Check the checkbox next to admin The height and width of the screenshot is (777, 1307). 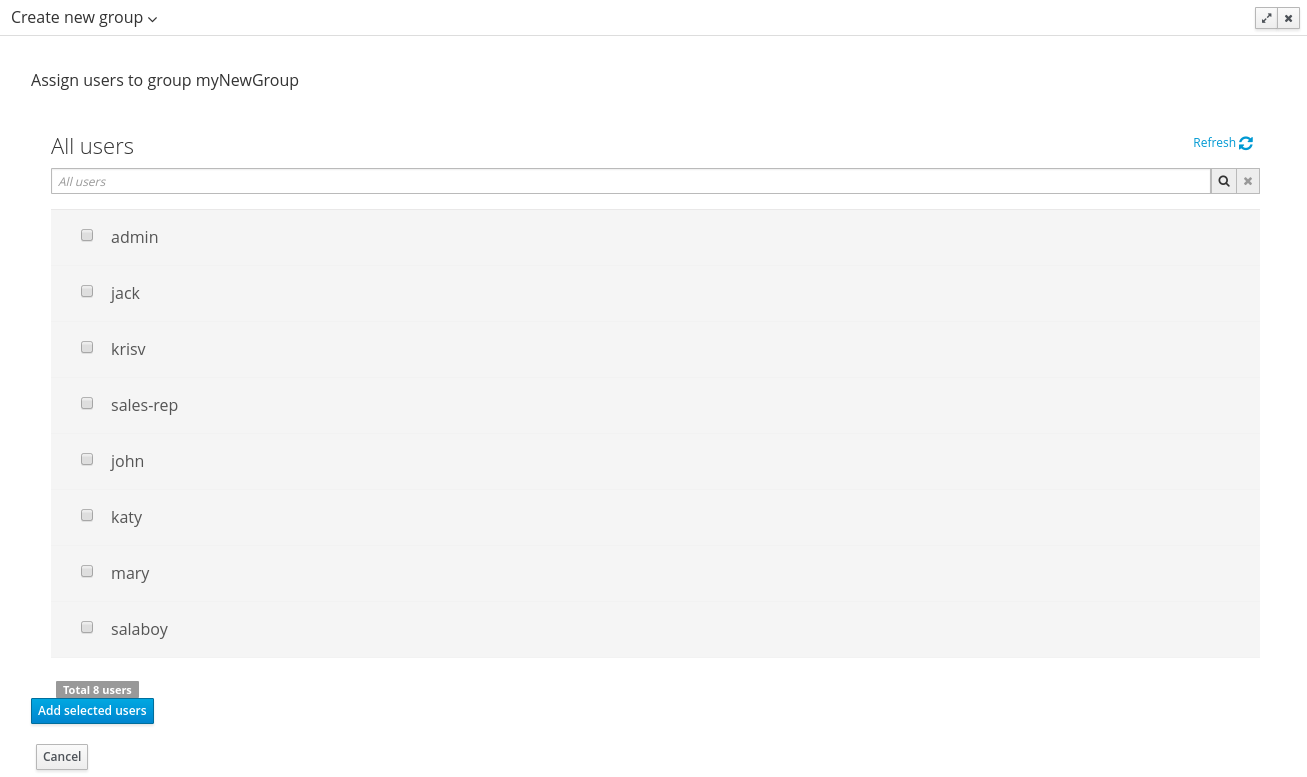(87, 235)
